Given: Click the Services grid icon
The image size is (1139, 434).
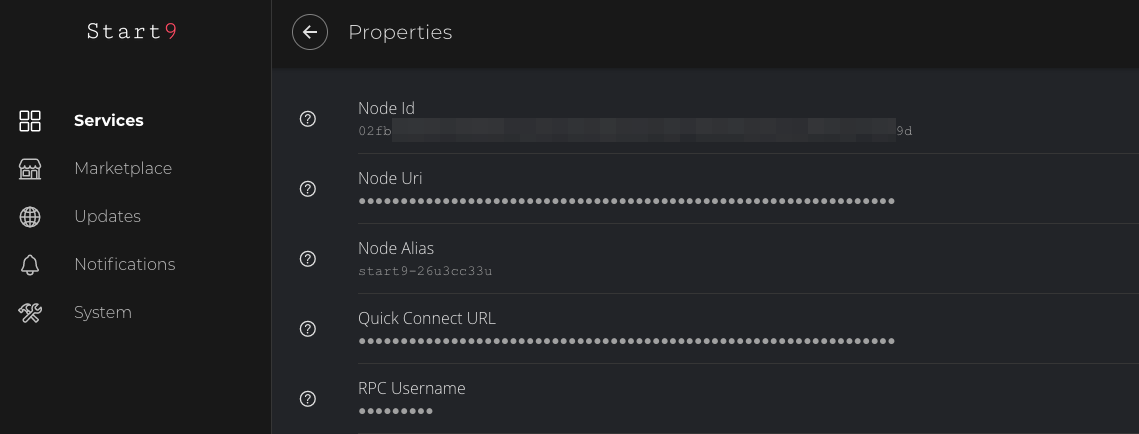Looking at the screenshot, I should [30, 121].
